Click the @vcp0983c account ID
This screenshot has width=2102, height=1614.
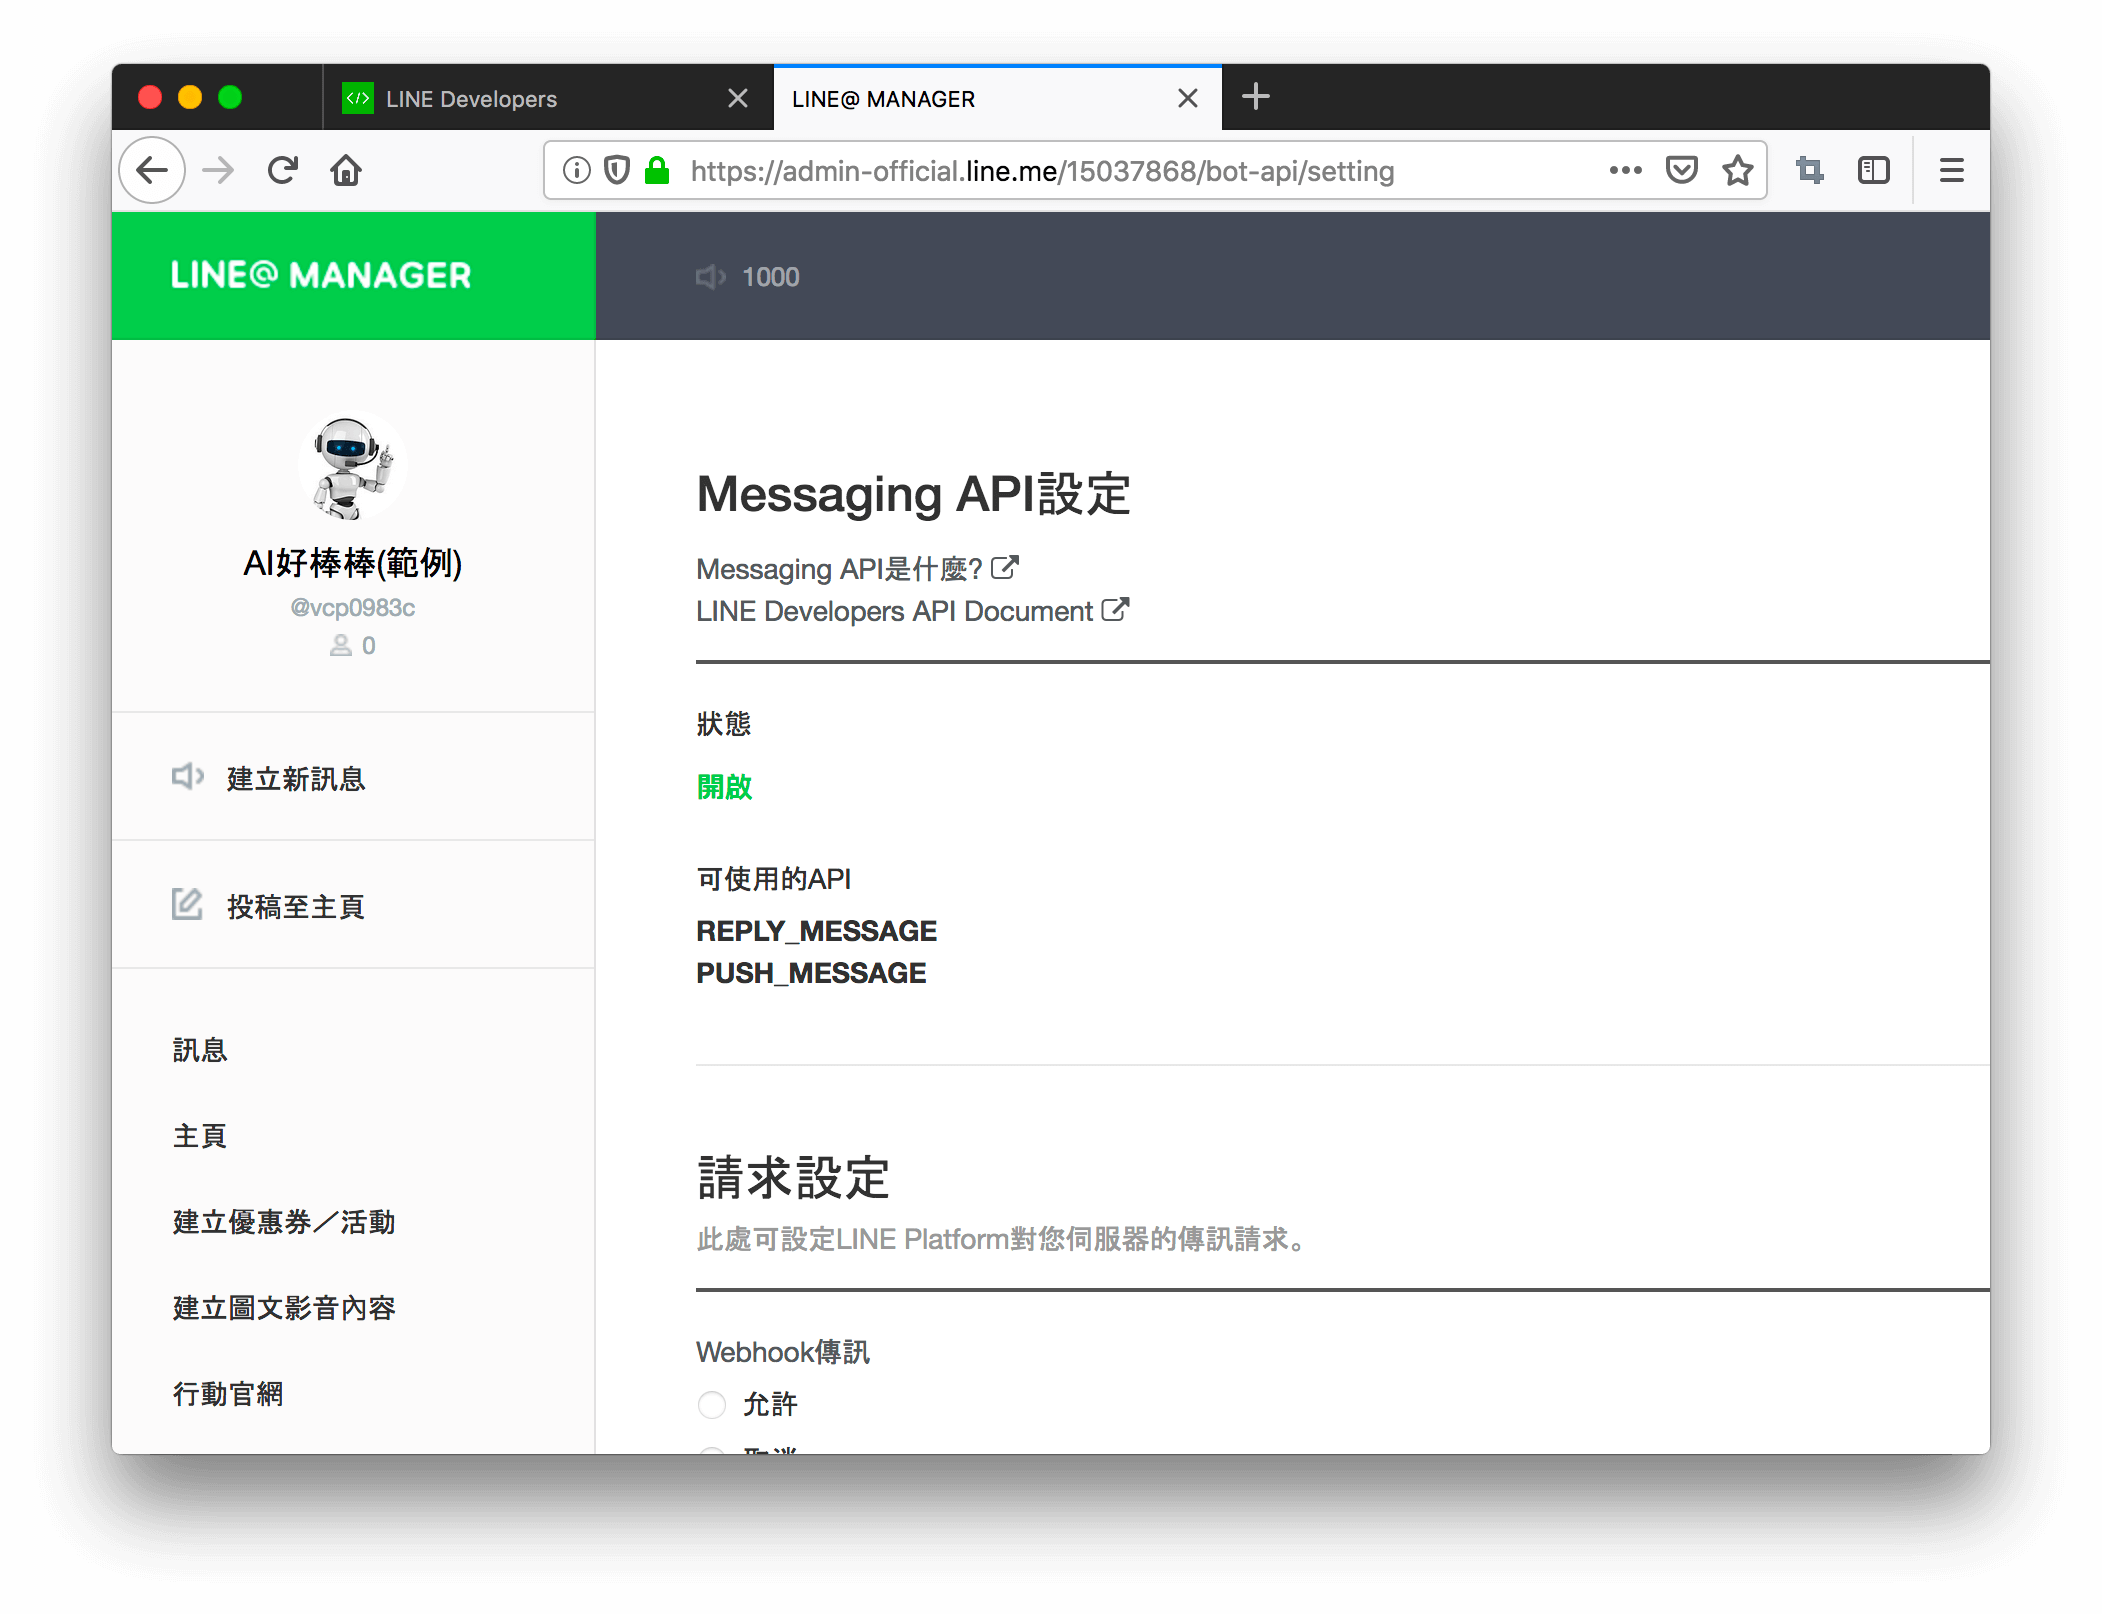coord(352,608)
